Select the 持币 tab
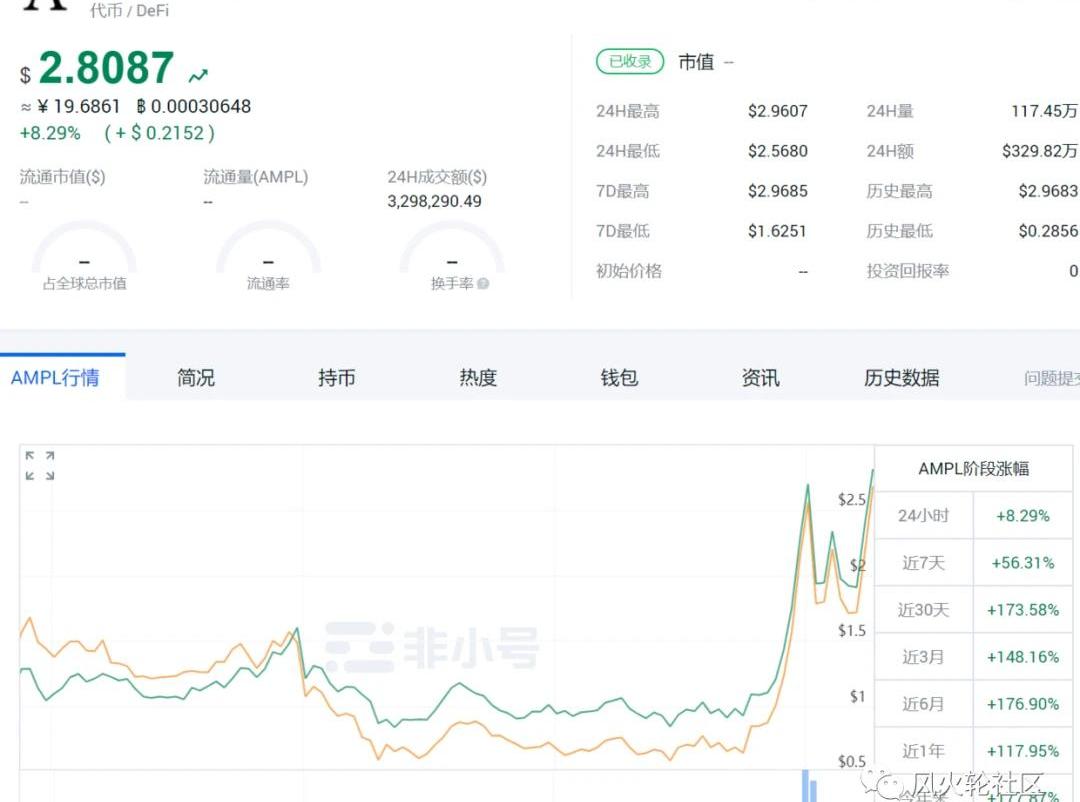1080x802 pixels. 337,378
